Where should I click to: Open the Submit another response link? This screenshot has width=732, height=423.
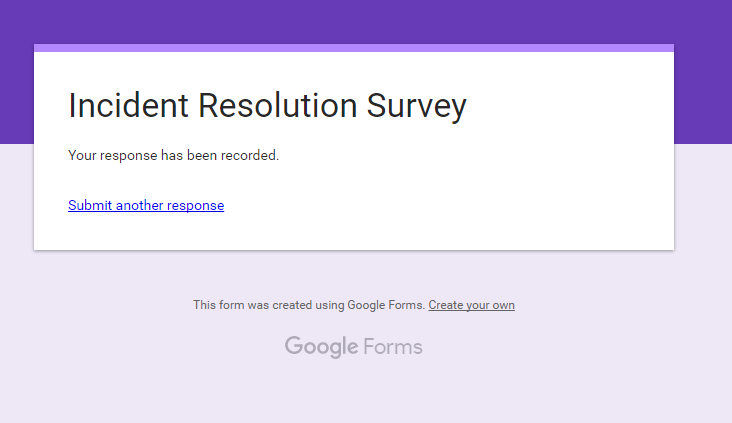coord(146,205)
